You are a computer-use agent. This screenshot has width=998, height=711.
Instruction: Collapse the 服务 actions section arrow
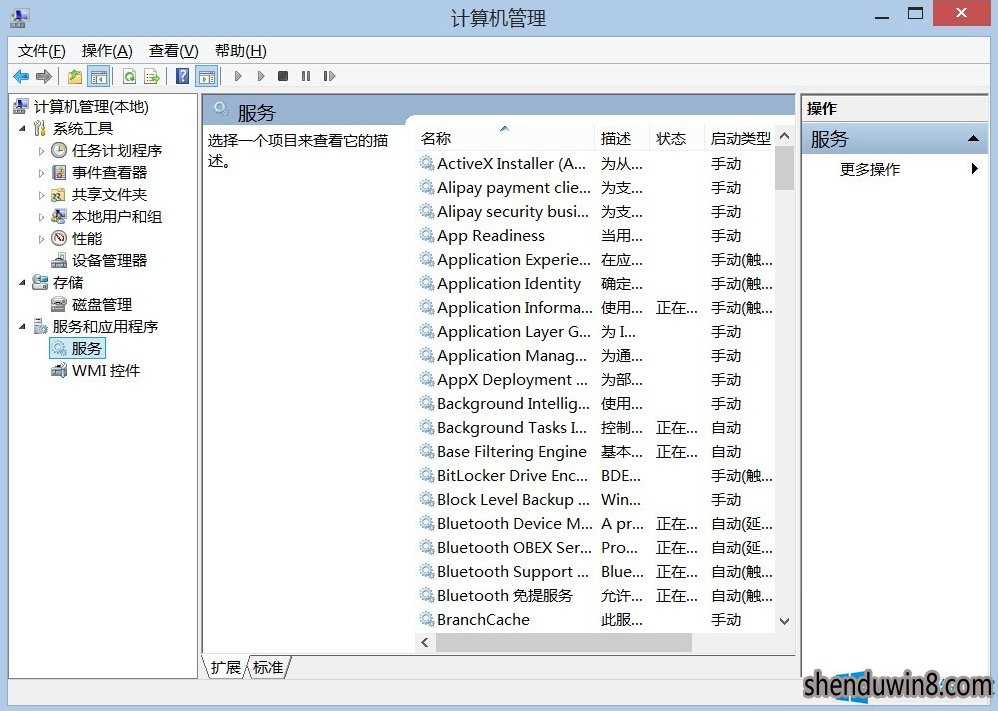coord(973,139)
